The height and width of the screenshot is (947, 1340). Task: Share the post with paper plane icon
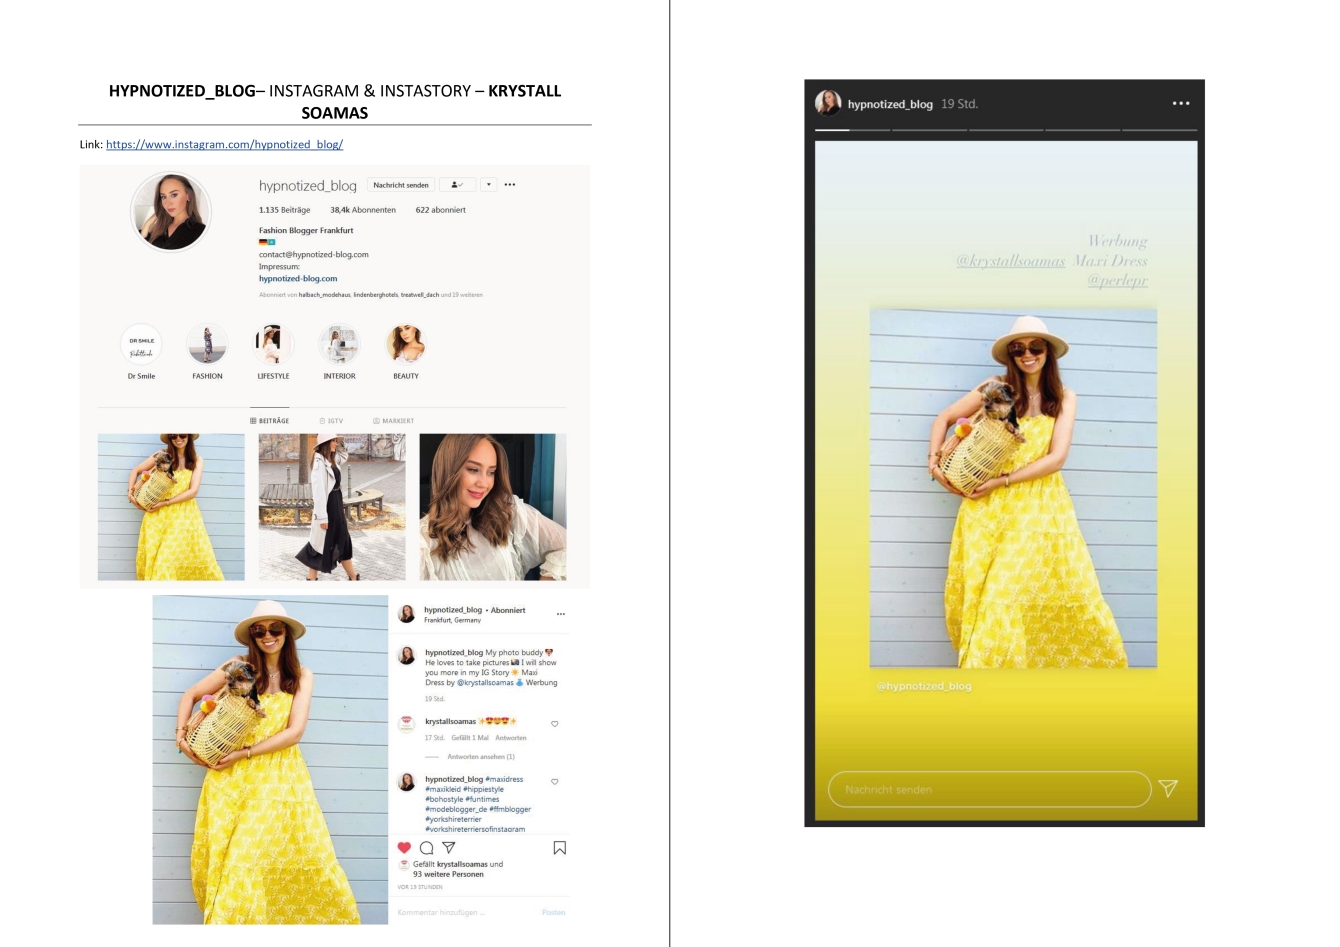[449, 848]
